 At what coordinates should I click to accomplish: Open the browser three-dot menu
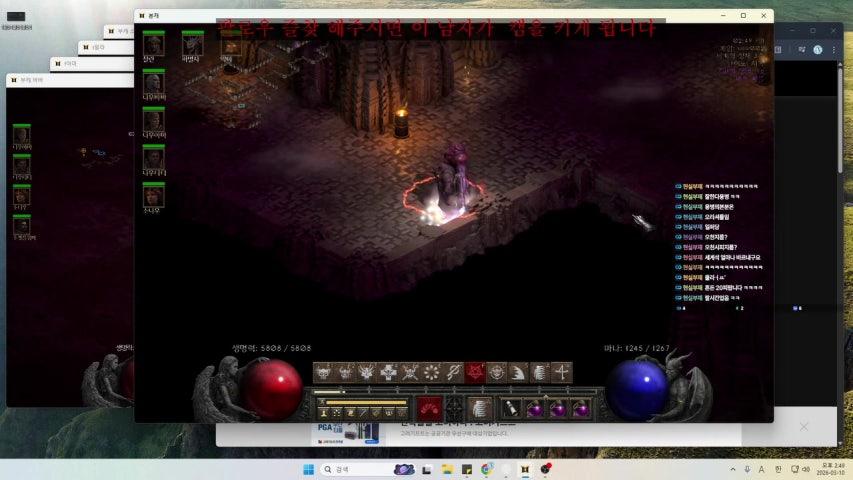pyautogui.click(x=834, y=50)
